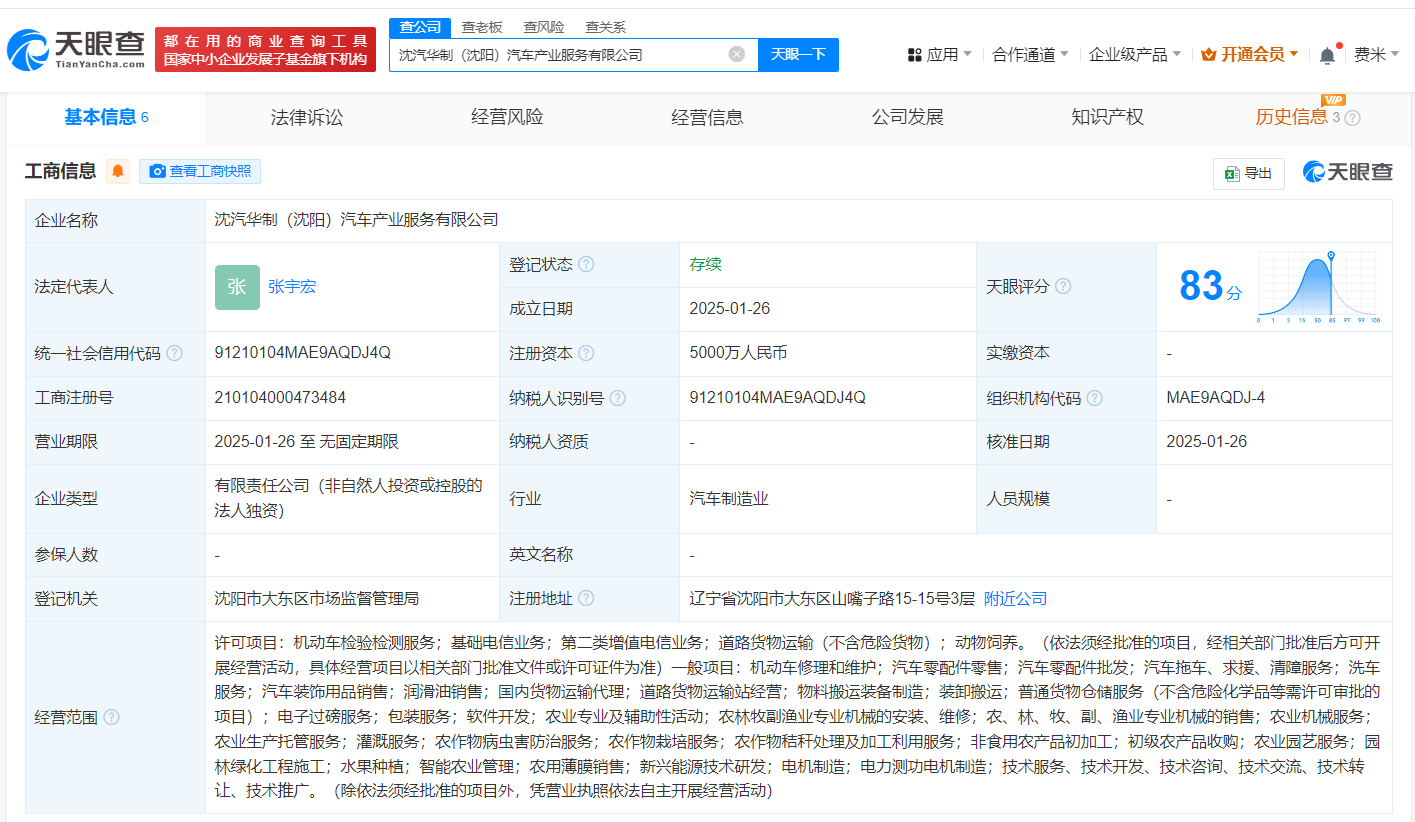1415x822 pixels.
Task: Open legal representative 张宇宏 link
Action: [292, 287]
